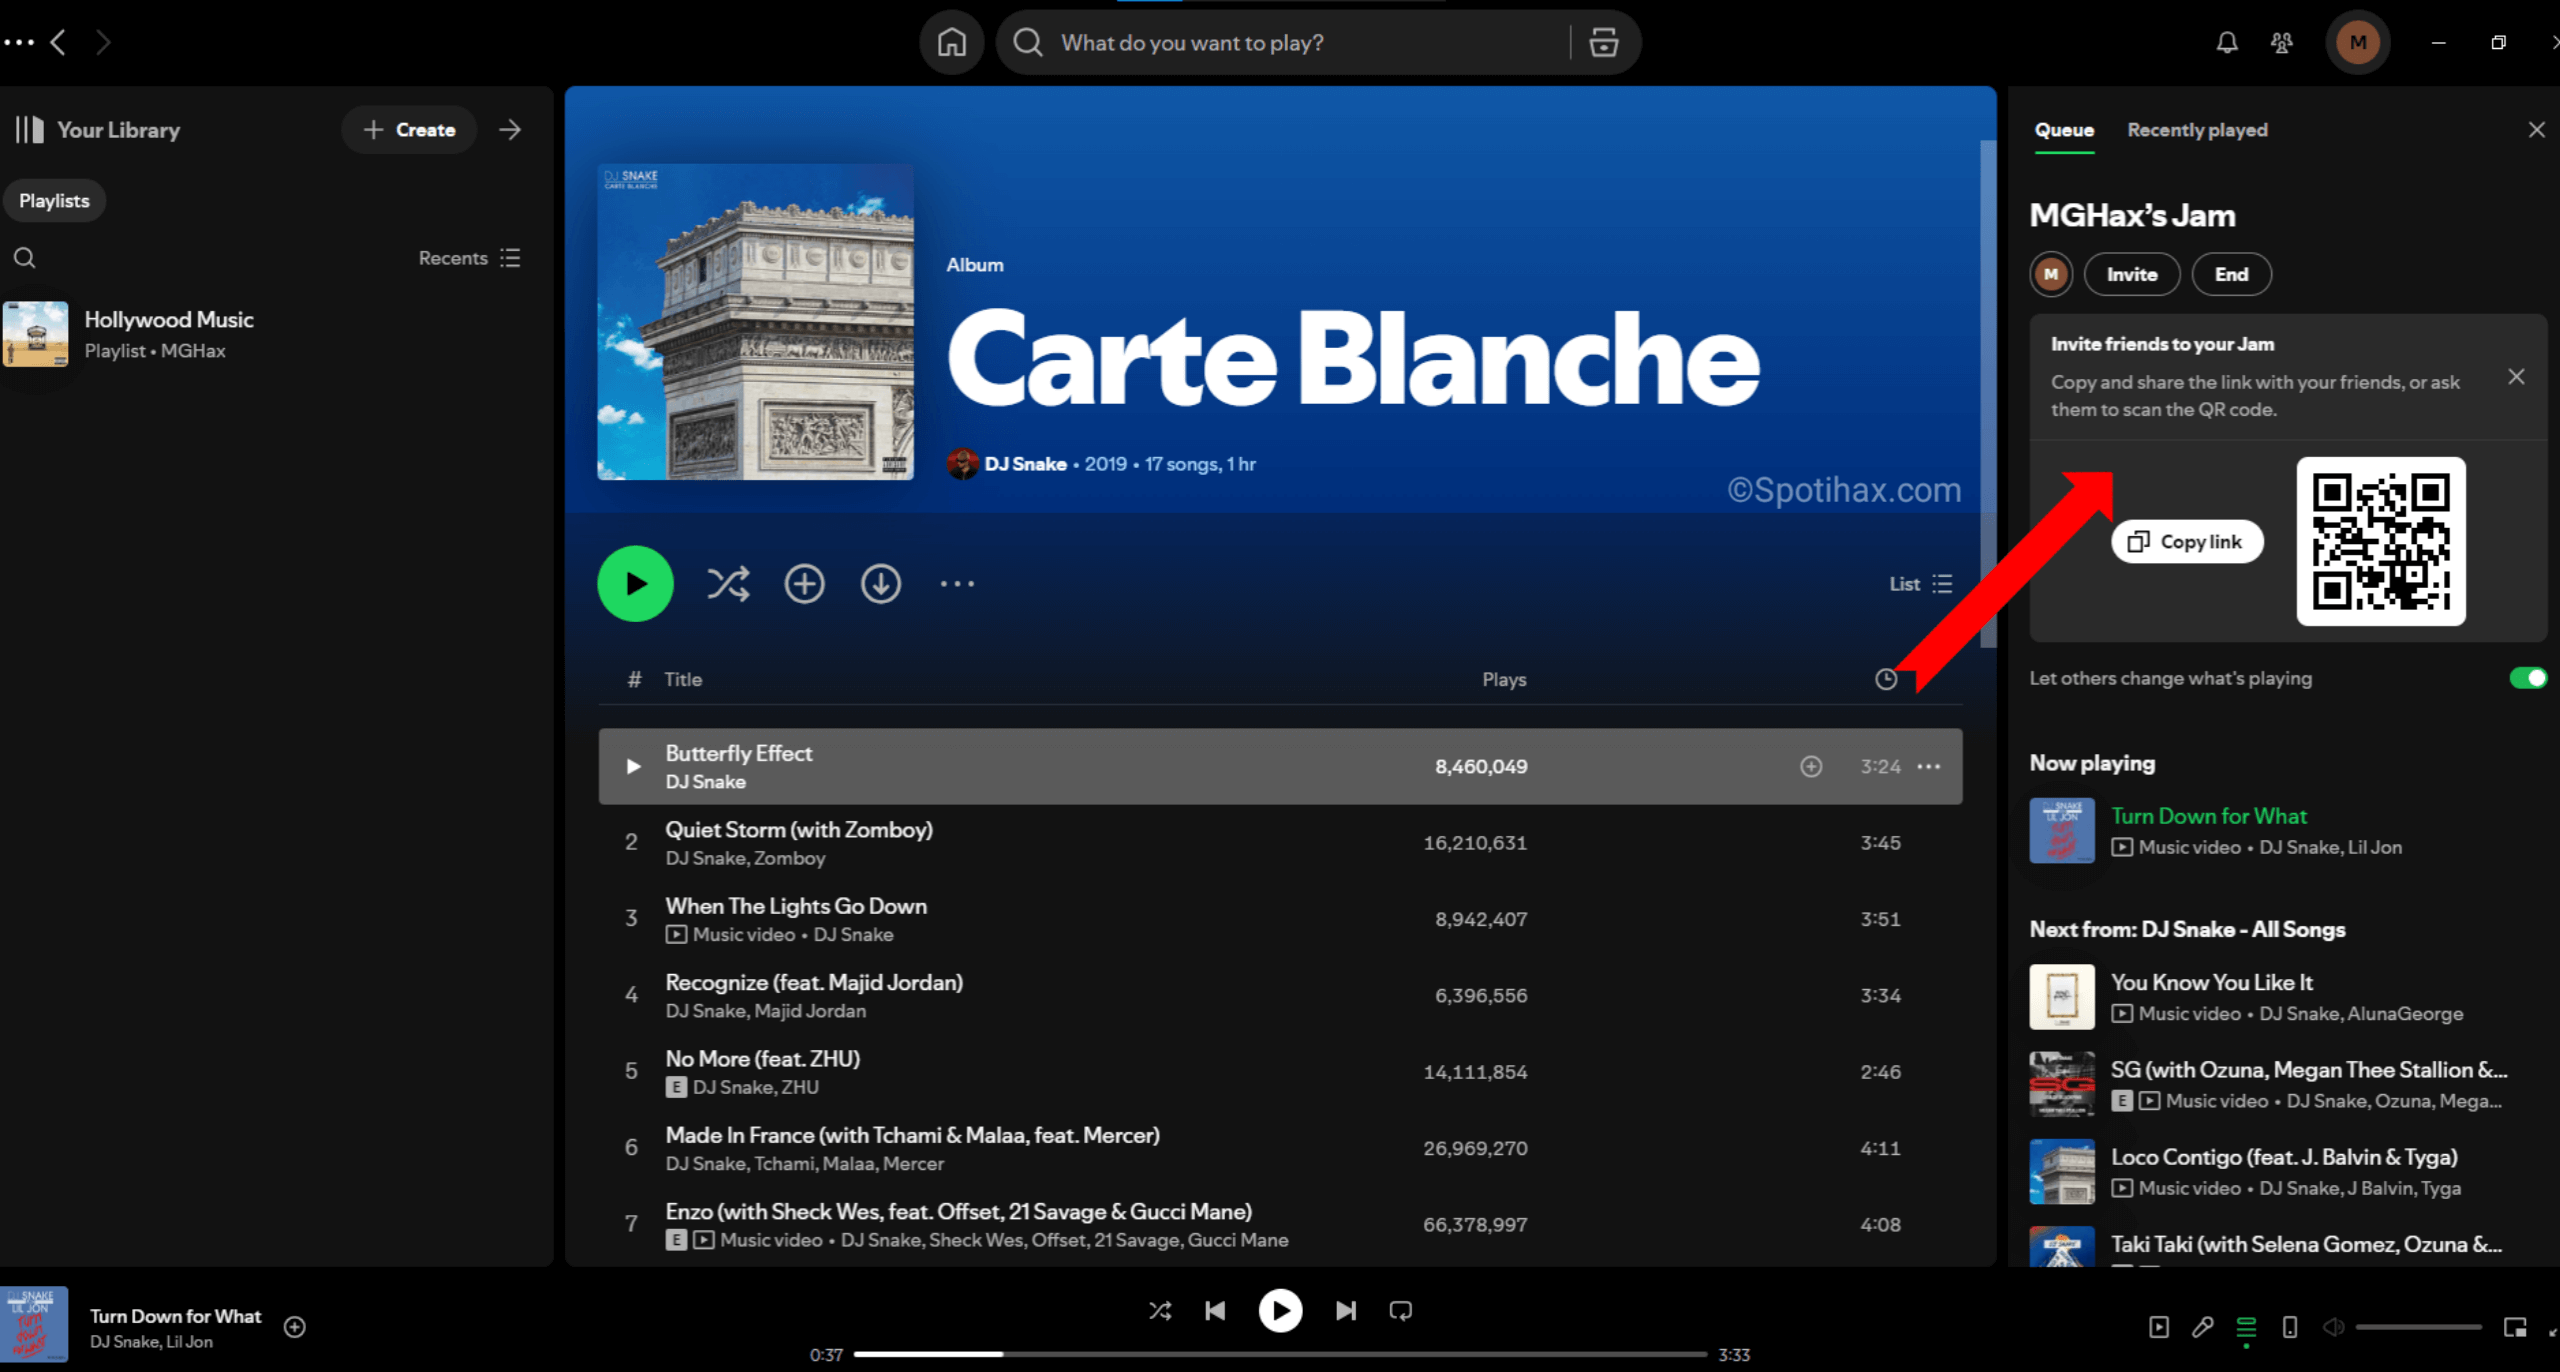Close the Queue panel
This screenshot has height=1372, width=2560.
point(2536,130)
